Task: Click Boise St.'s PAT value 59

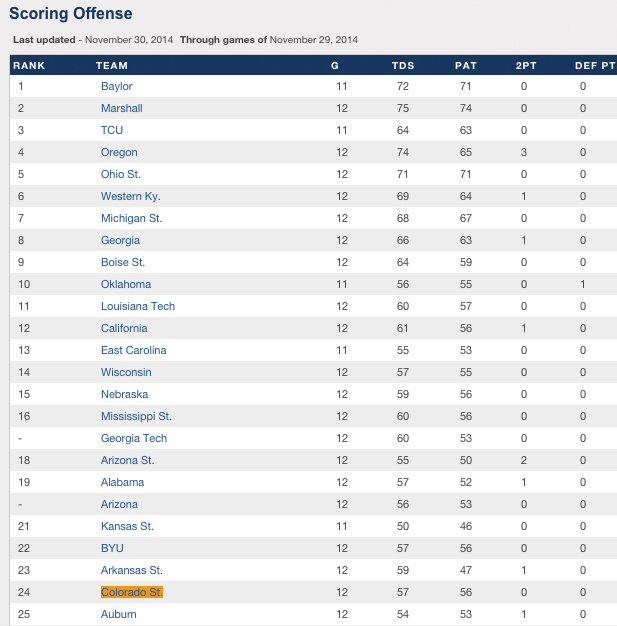Action: (466, 262)
